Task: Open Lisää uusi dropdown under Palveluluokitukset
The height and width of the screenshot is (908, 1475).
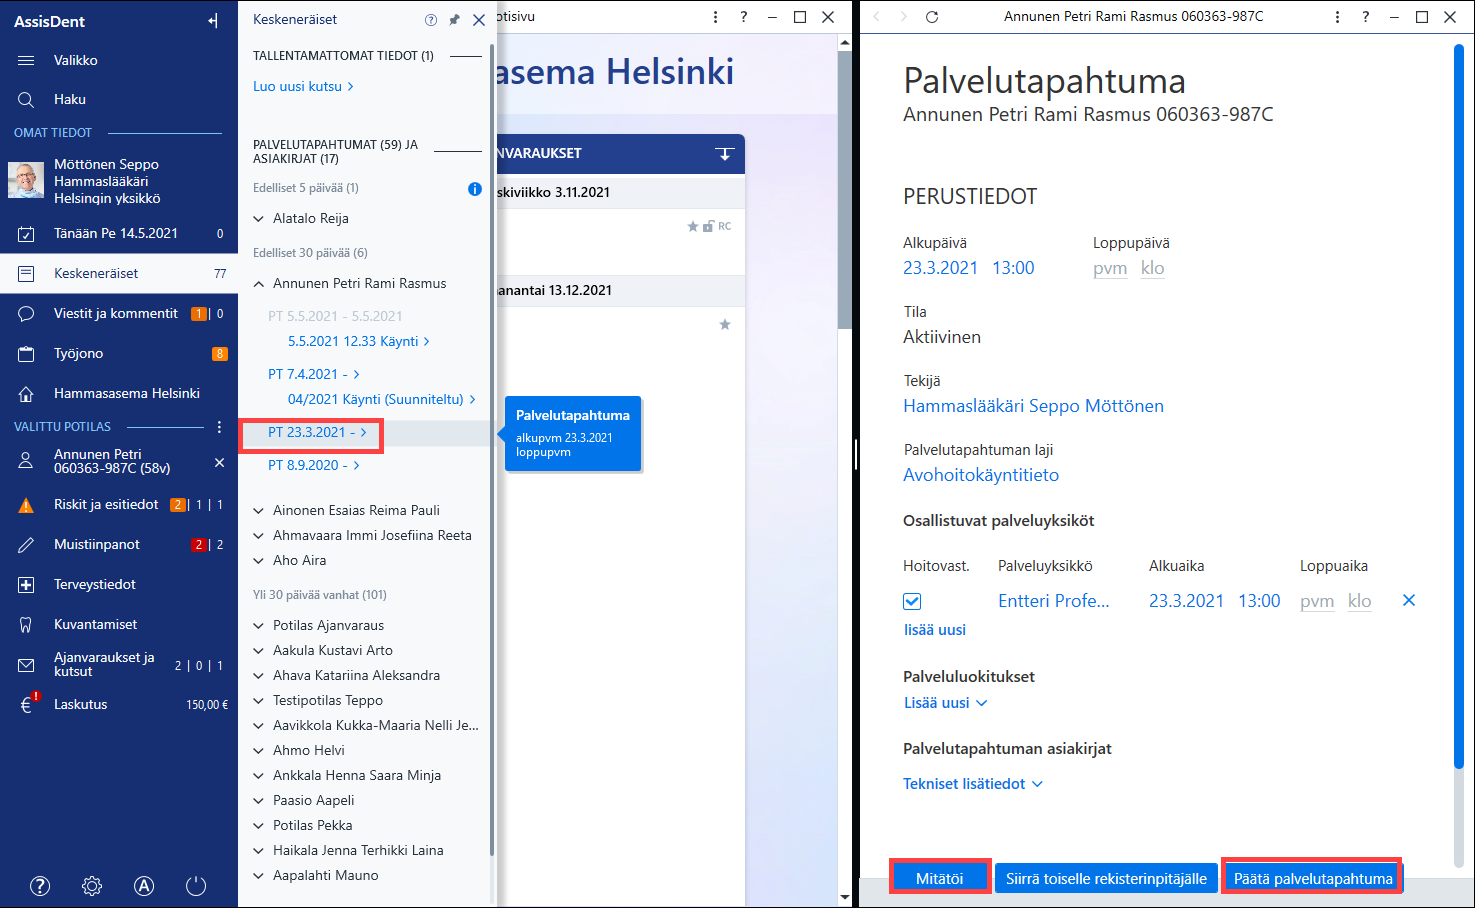Action: click(946, 703)
